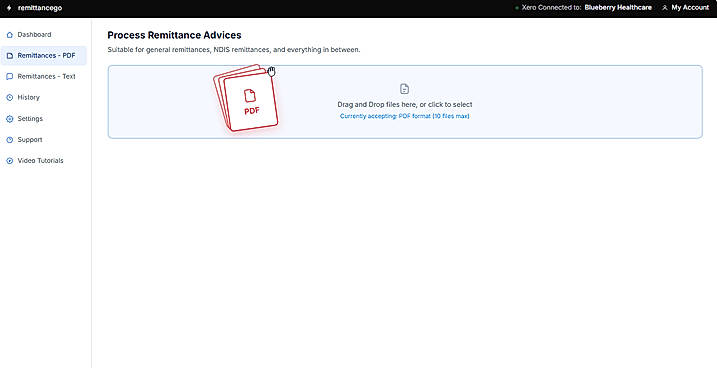Click the Dashboard home icon
717x368 pixels.
[10, 35]
